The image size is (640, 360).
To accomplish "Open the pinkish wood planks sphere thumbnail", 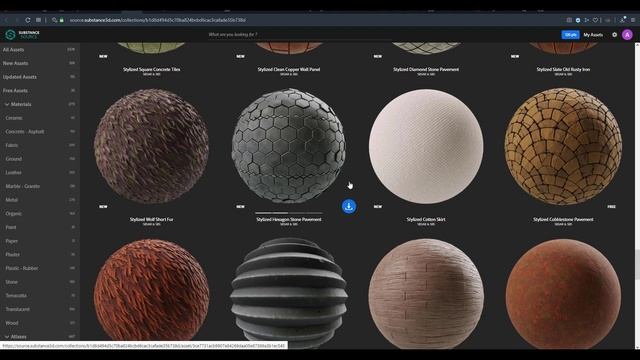I will pos(426,293).
